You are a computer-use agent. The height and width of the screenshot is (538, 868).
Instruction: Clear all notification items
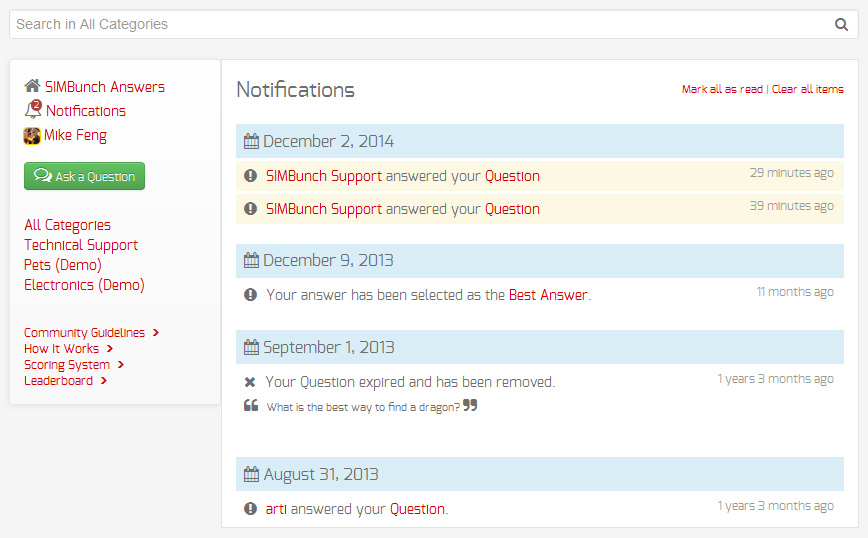coord(808,89)
